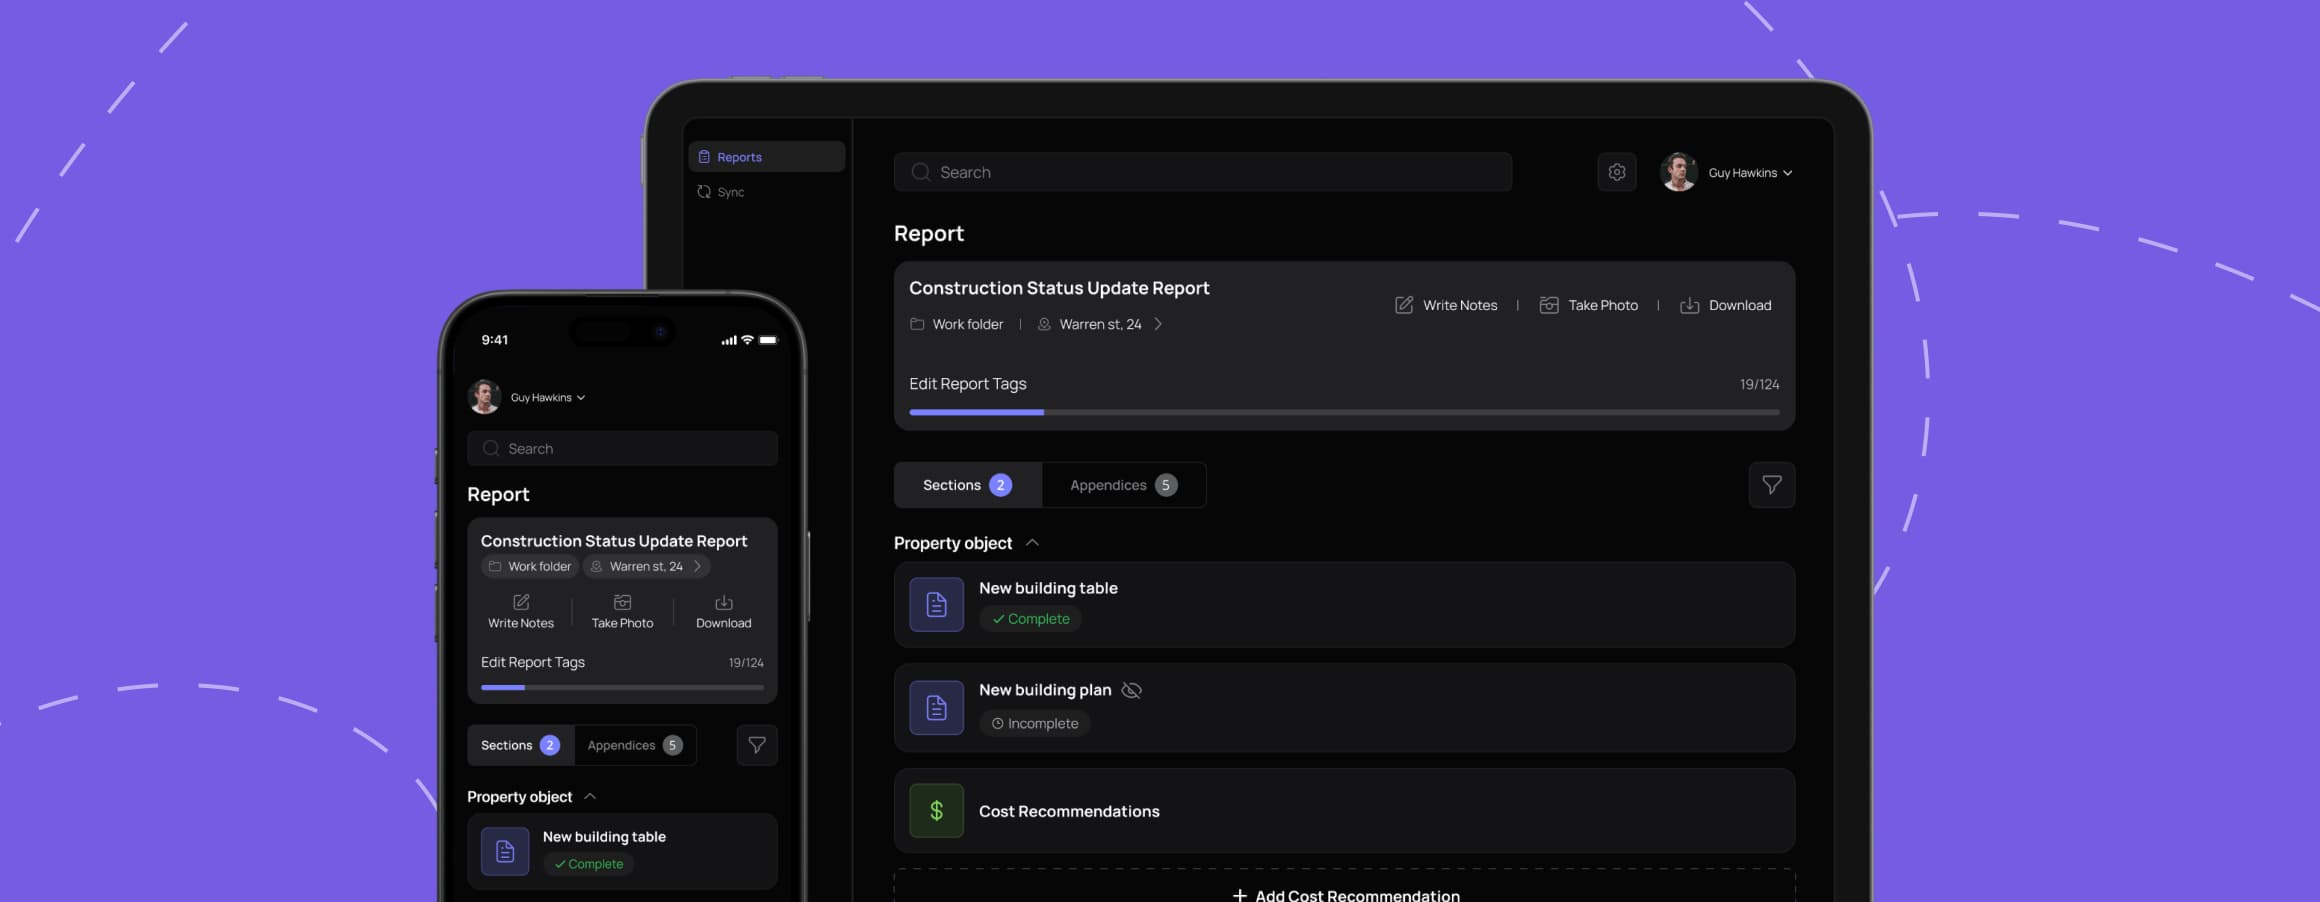Click the Edit Report Tags progress bar on tablet

pos(1343,412)
